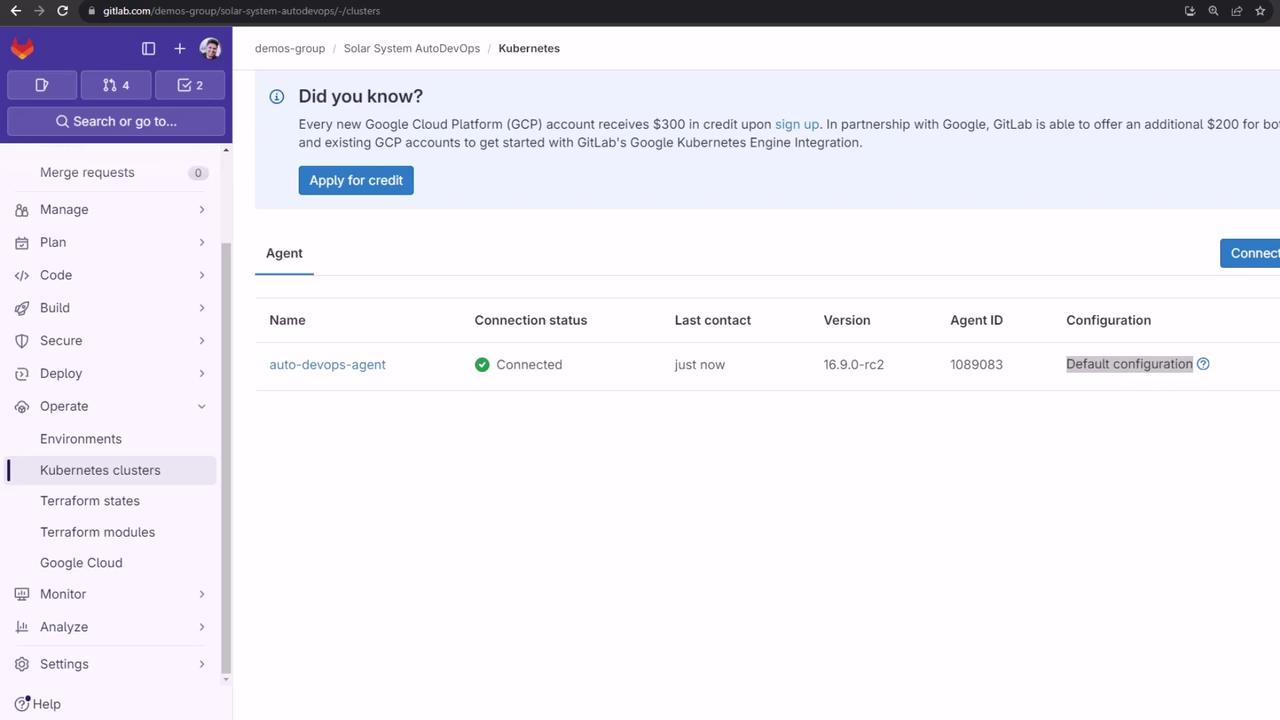Open to-do list counter showing 2
Image resolution: width=1280 pixels, height=720 pixels.
pos(190,85)
